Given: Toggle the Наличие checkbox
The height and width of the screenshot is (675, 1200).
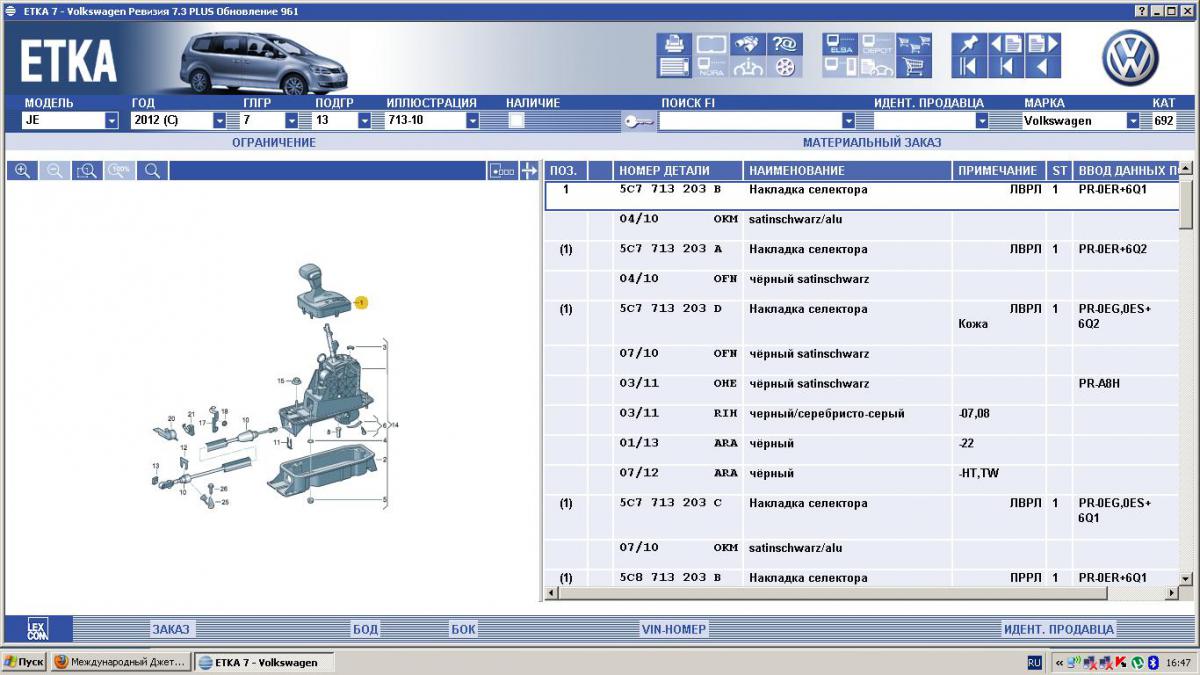Looking at the screenshot, I should click(517, 120).
